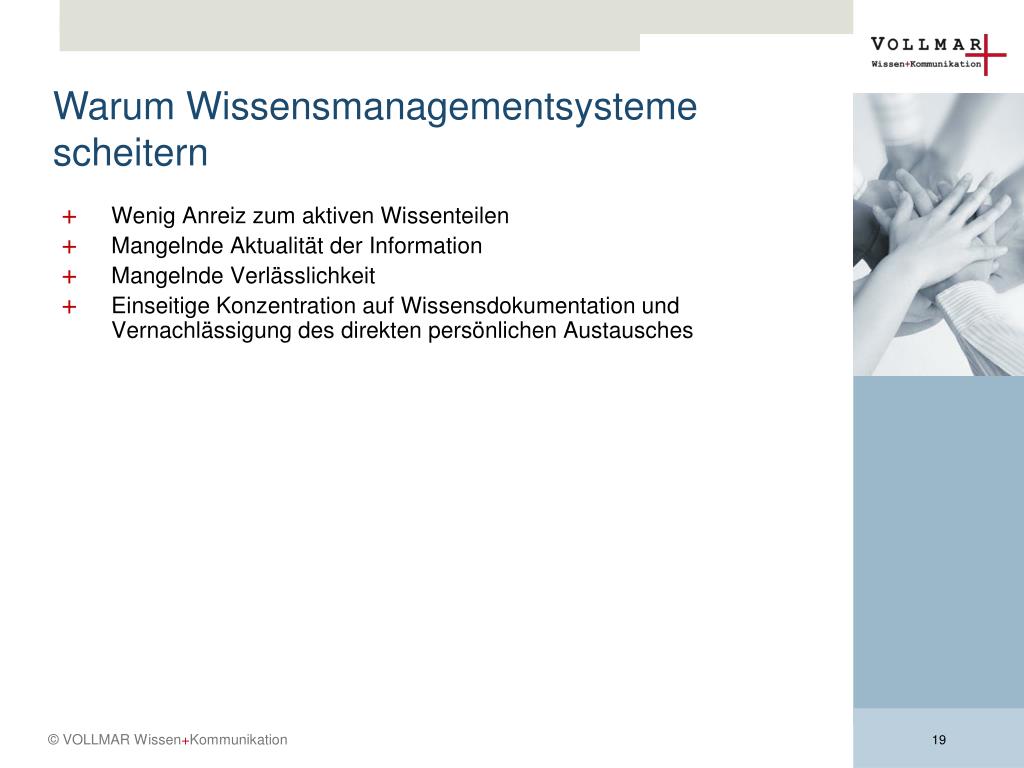Click the VOLLMAR Wissen+Kommunikation logo

938,55
